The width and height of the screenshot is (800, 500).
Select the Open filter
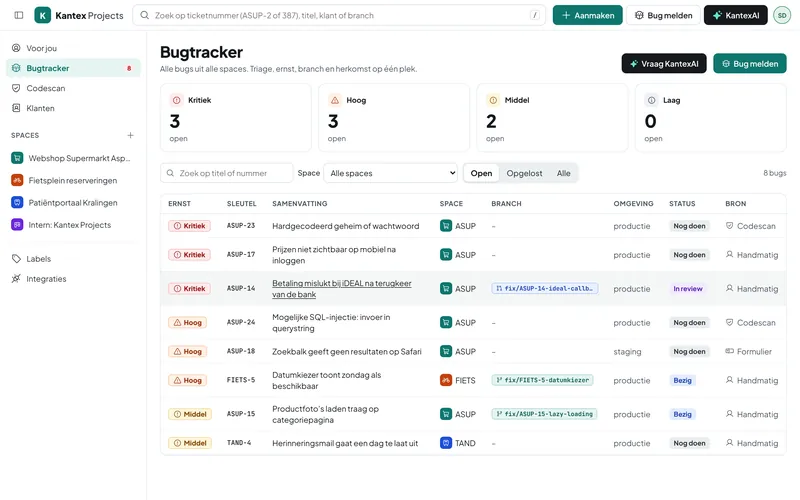[x=481, y=173]
